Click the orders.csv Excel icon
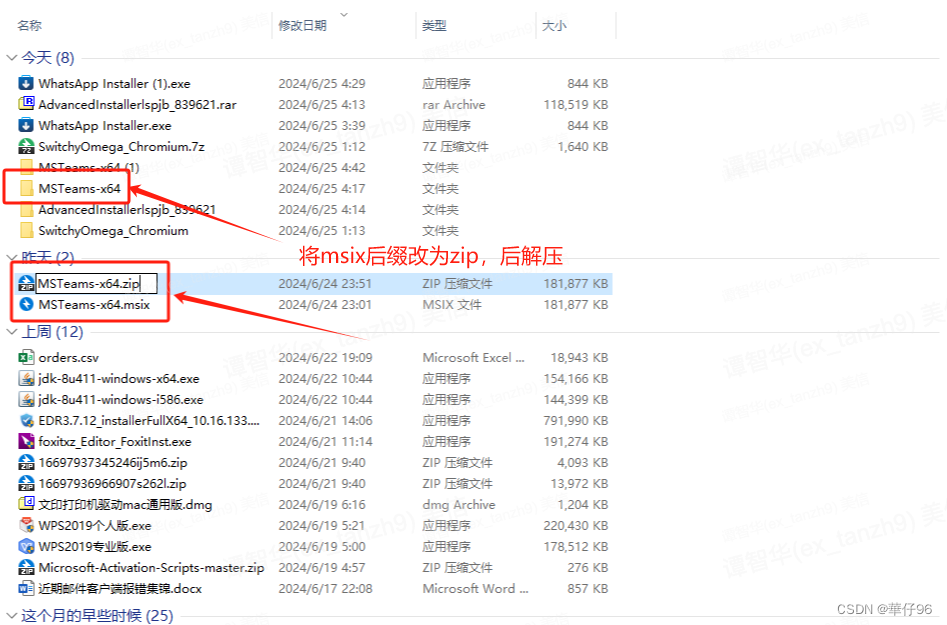Screen dimensions: 947x625 26,357
